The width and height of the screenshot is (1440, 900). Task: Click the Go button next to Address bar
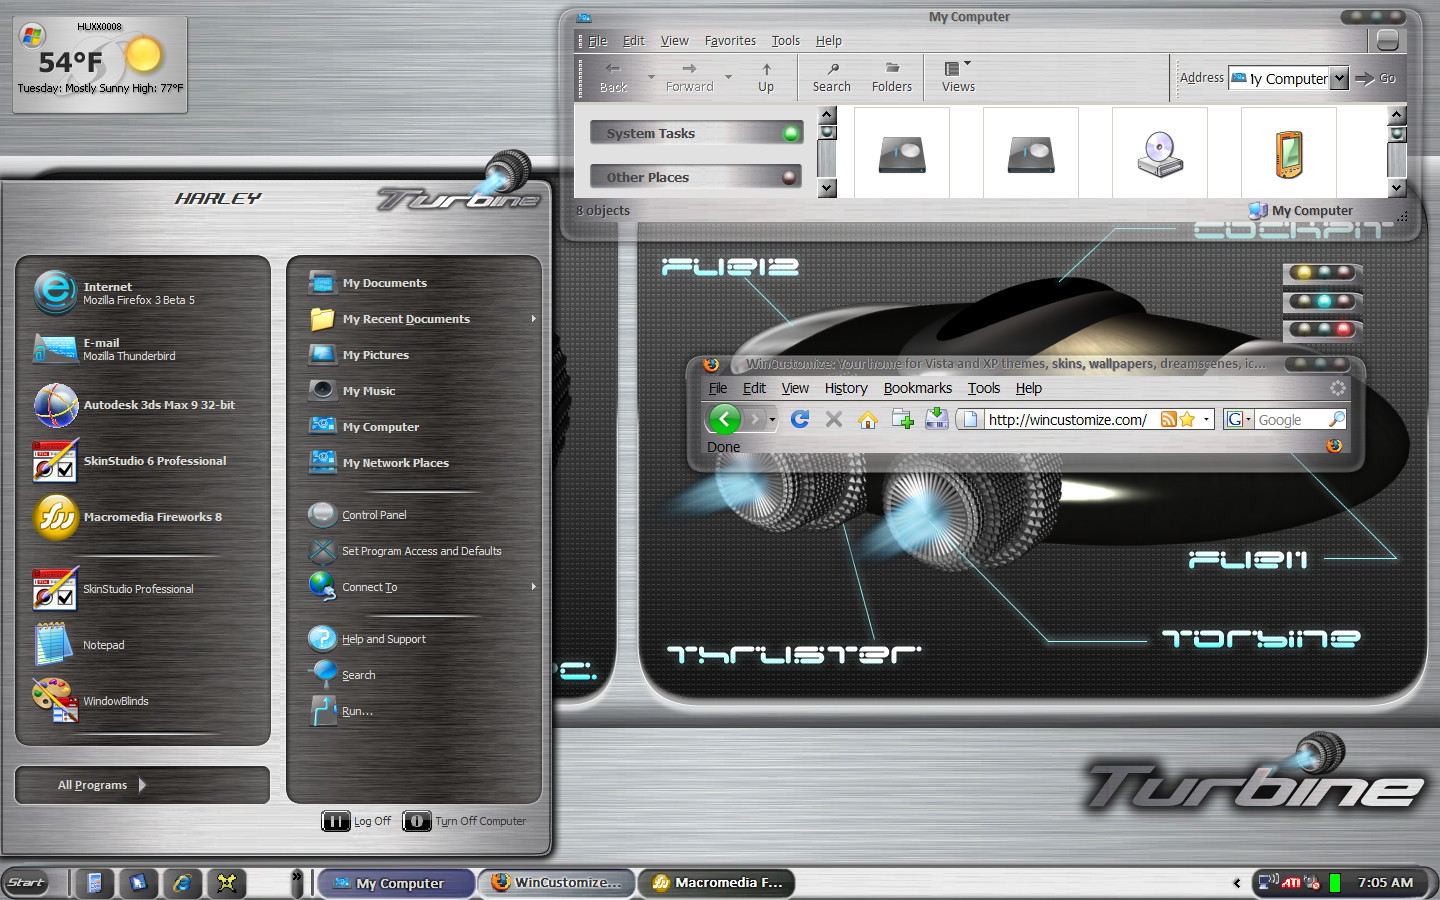1376,78
